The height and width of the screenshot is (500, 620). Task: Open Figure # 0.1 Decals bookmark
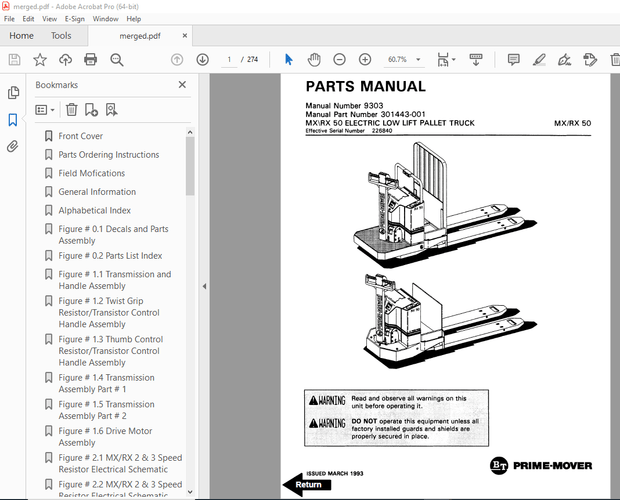point(113,235)
